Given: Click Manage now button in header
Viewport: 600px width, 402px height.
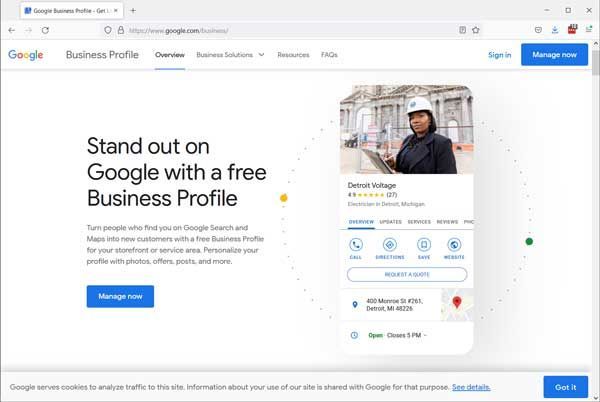Looking at the screenshot, I should [554, 55].
